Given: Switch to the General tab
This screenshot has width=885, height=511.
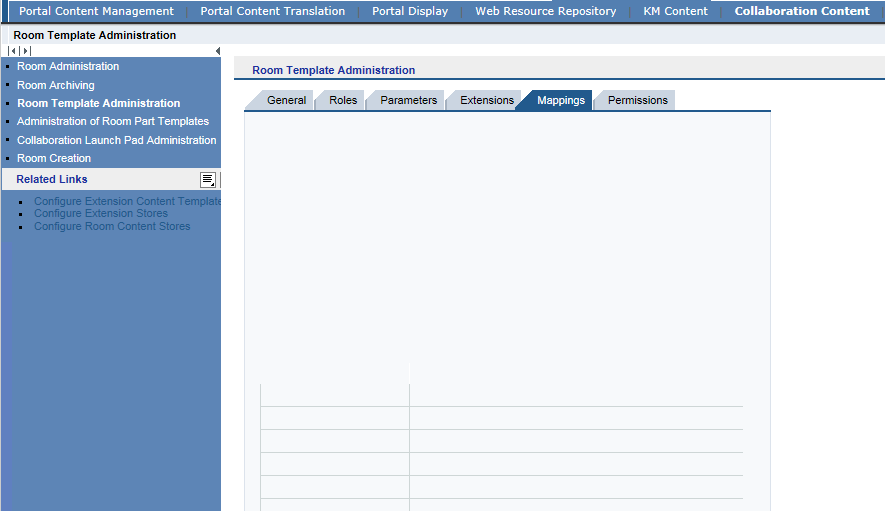Looking at the screenshot, I should point(286,100).
